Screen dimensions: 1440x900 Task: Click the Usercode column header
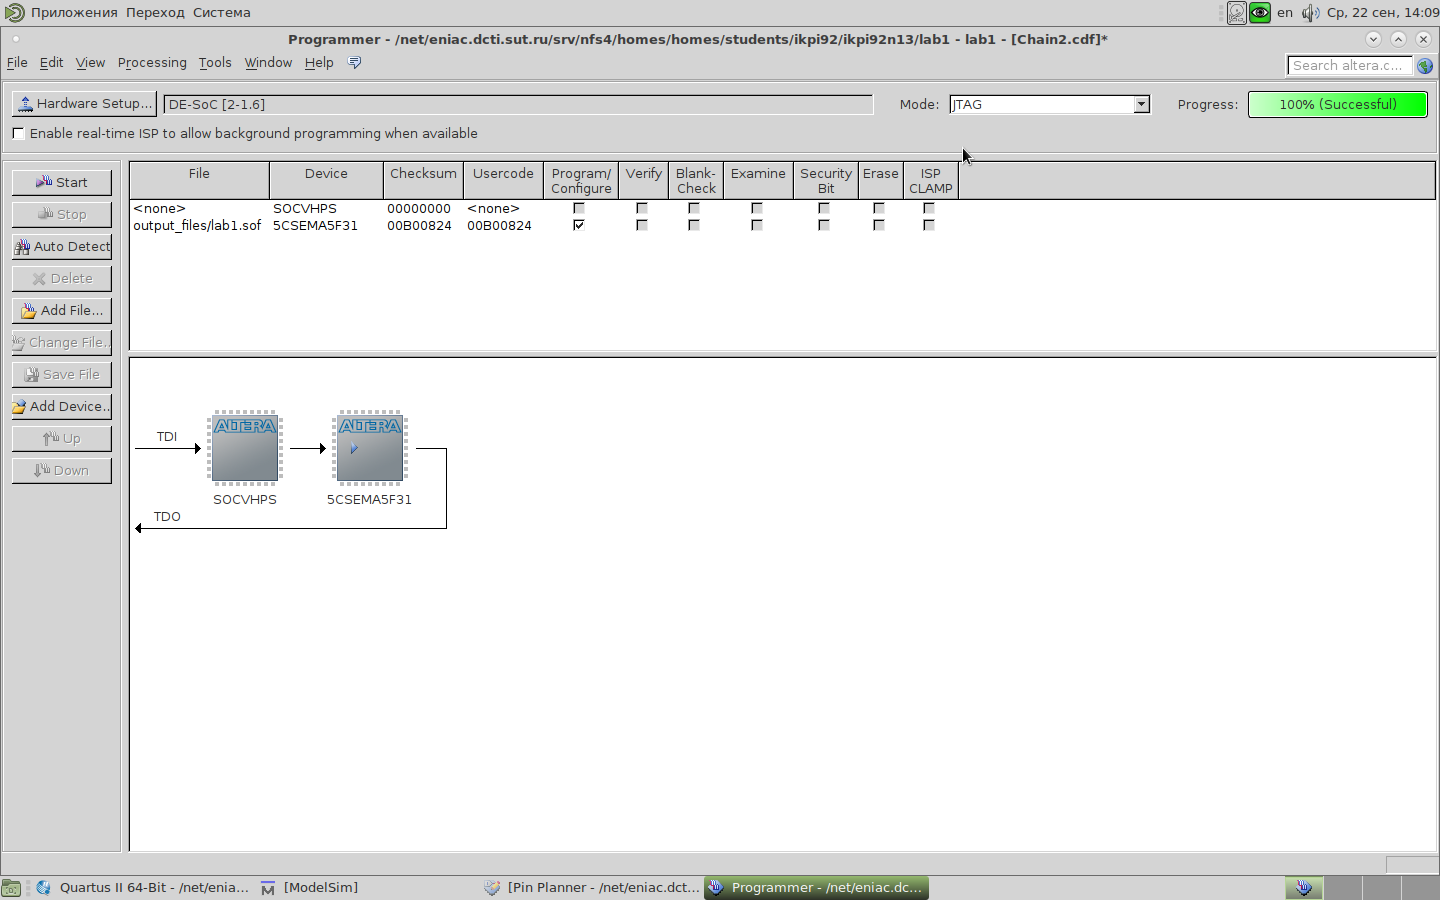[503, 180]
